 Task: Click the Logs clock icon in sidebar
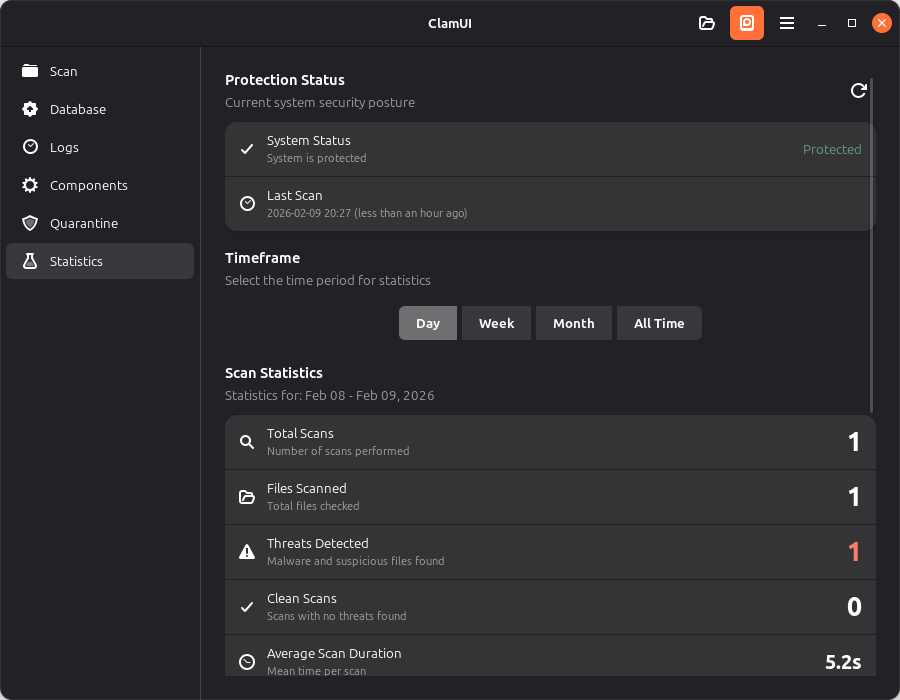pos(30,147)
